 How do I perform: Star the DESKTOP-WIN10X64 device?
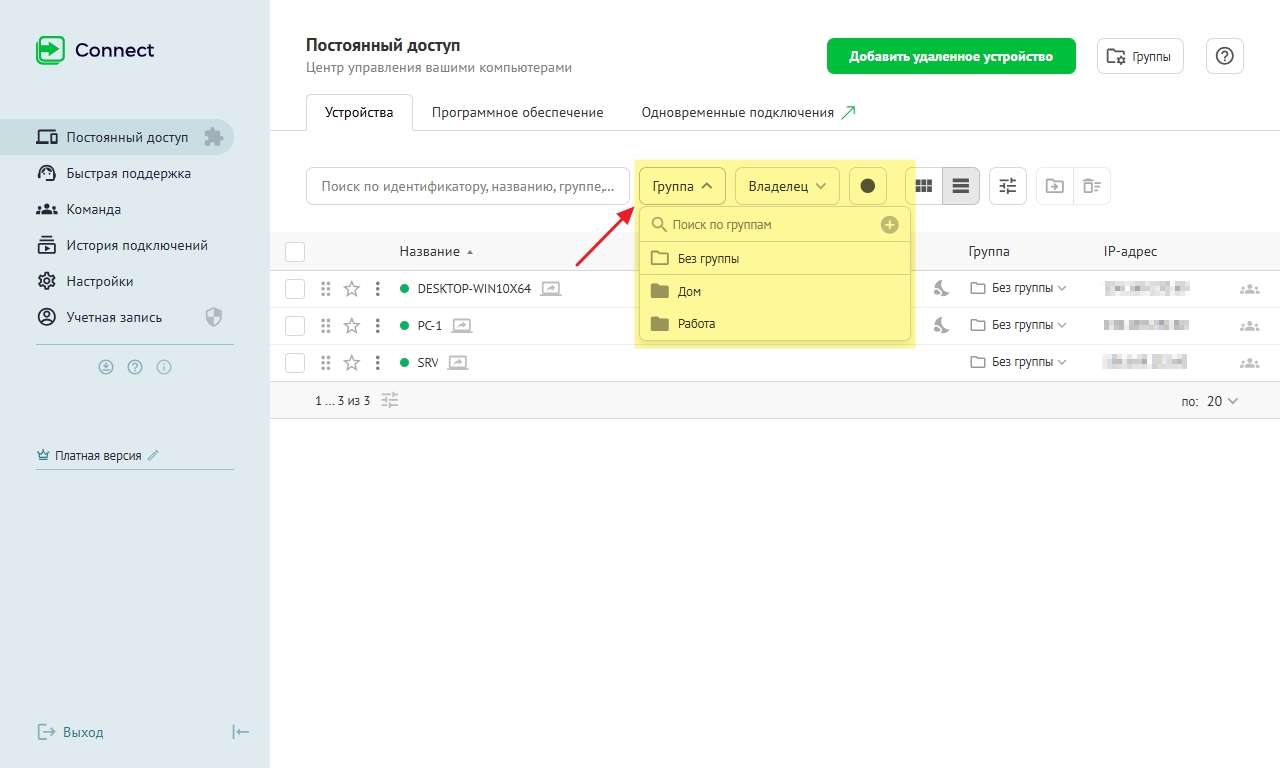351,289
